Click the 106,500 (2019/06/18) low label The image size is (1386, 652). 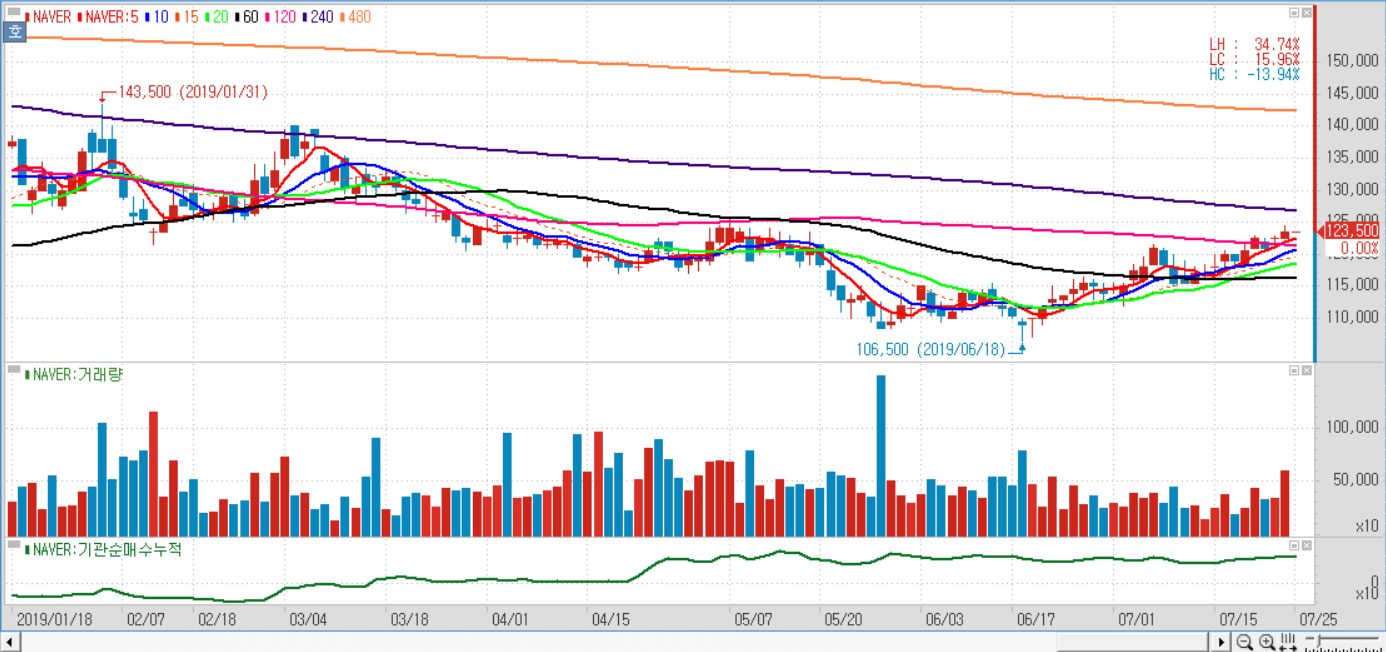click(x=932, y=349)
